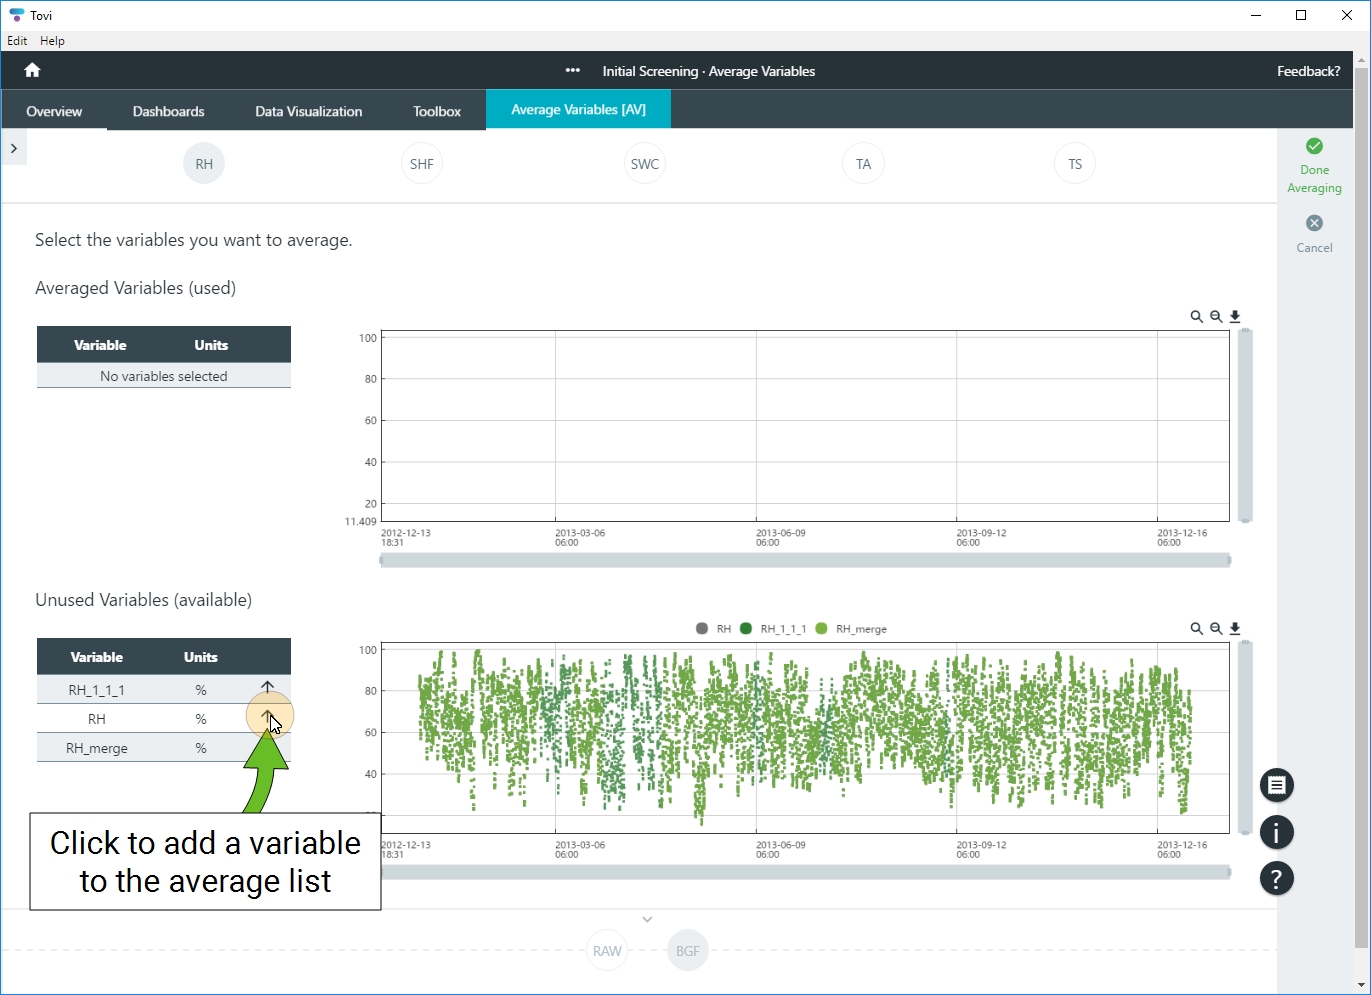Open the help question mark button
Image resolution: width=1371 pixels, height=995 pixels.
1277,879
